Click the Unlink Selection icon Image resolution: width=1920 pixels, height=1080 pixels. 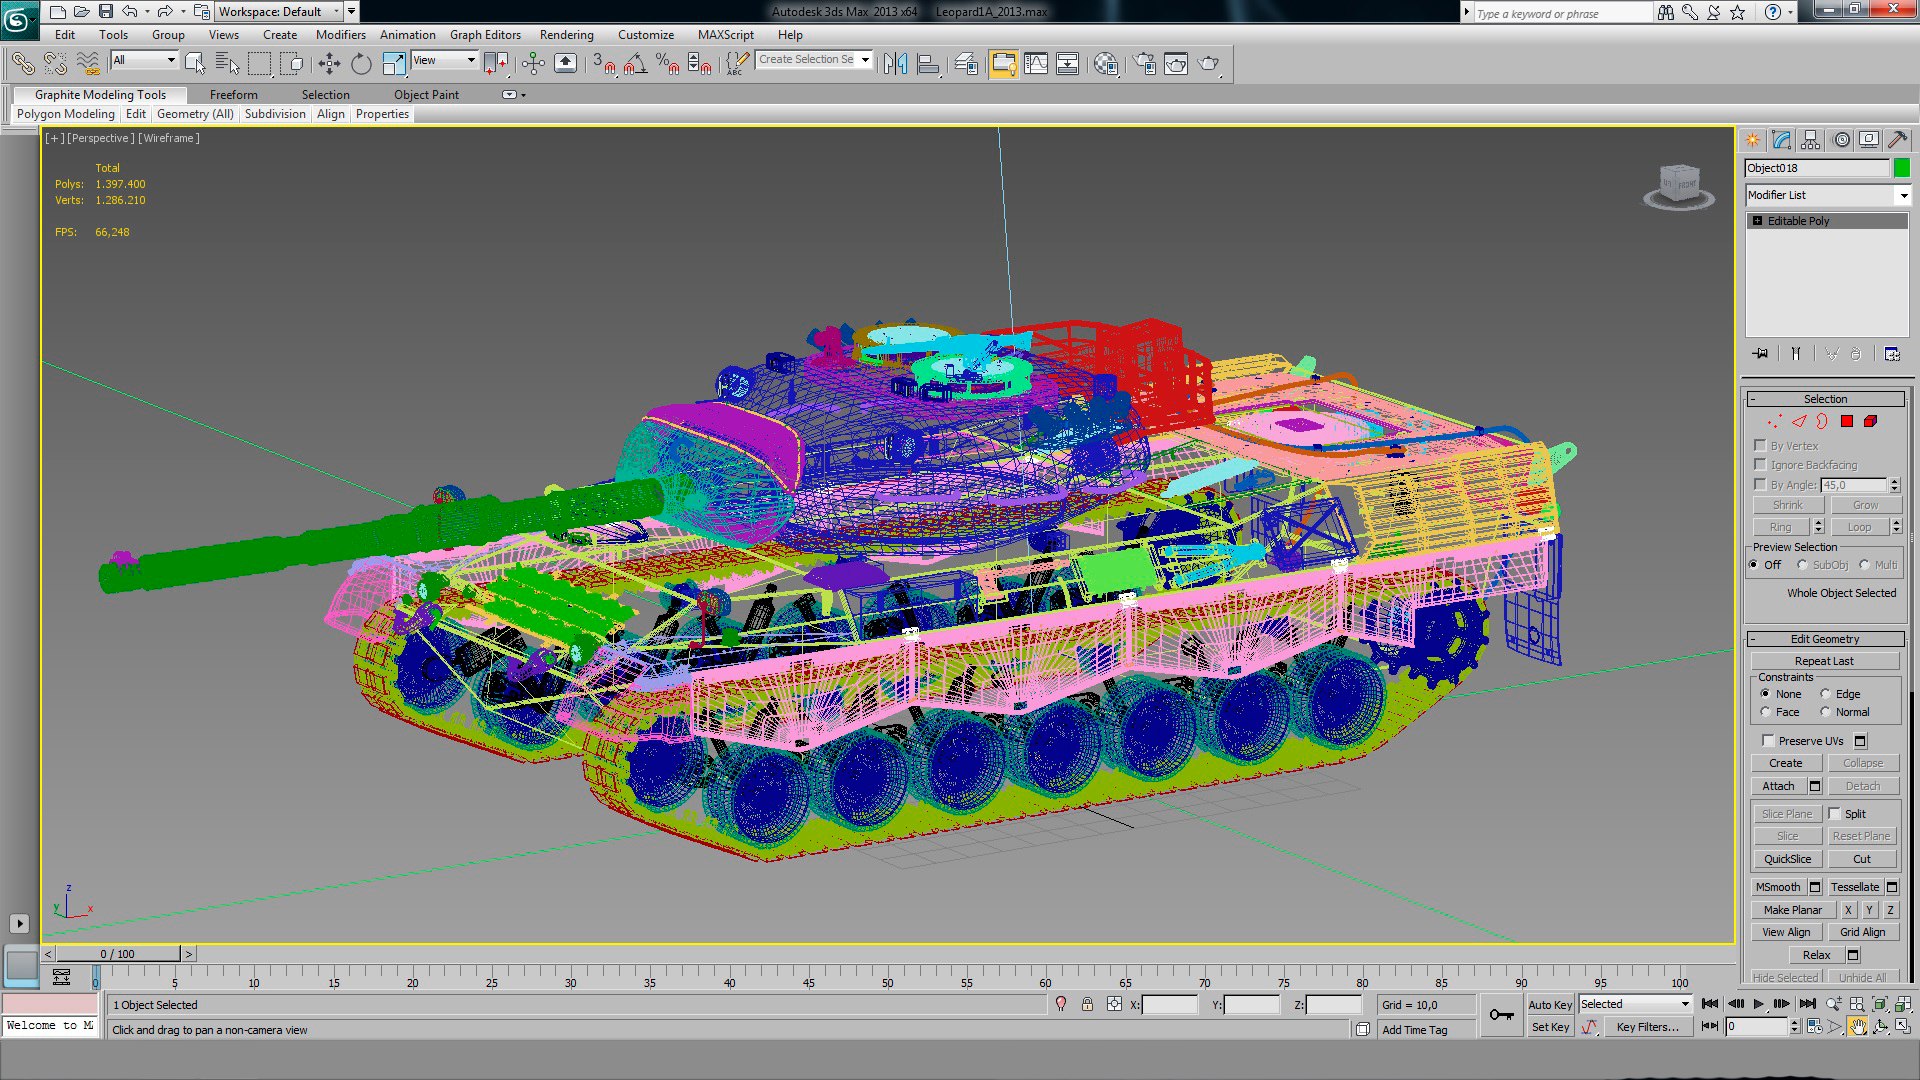click(55, 64)
